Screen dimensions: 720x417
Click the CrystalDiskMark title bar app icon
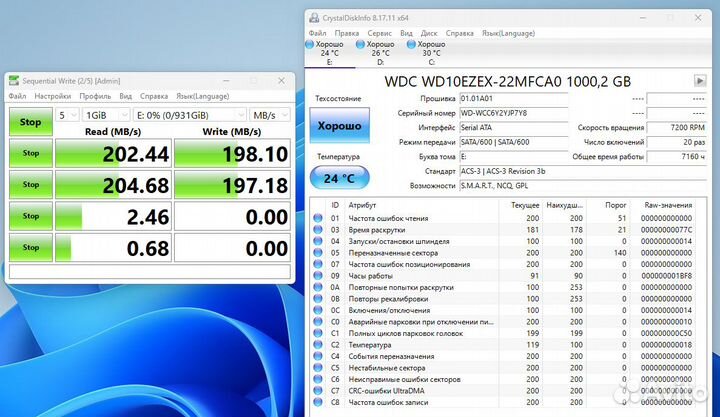pyautogui.click(x=14, y=80)
